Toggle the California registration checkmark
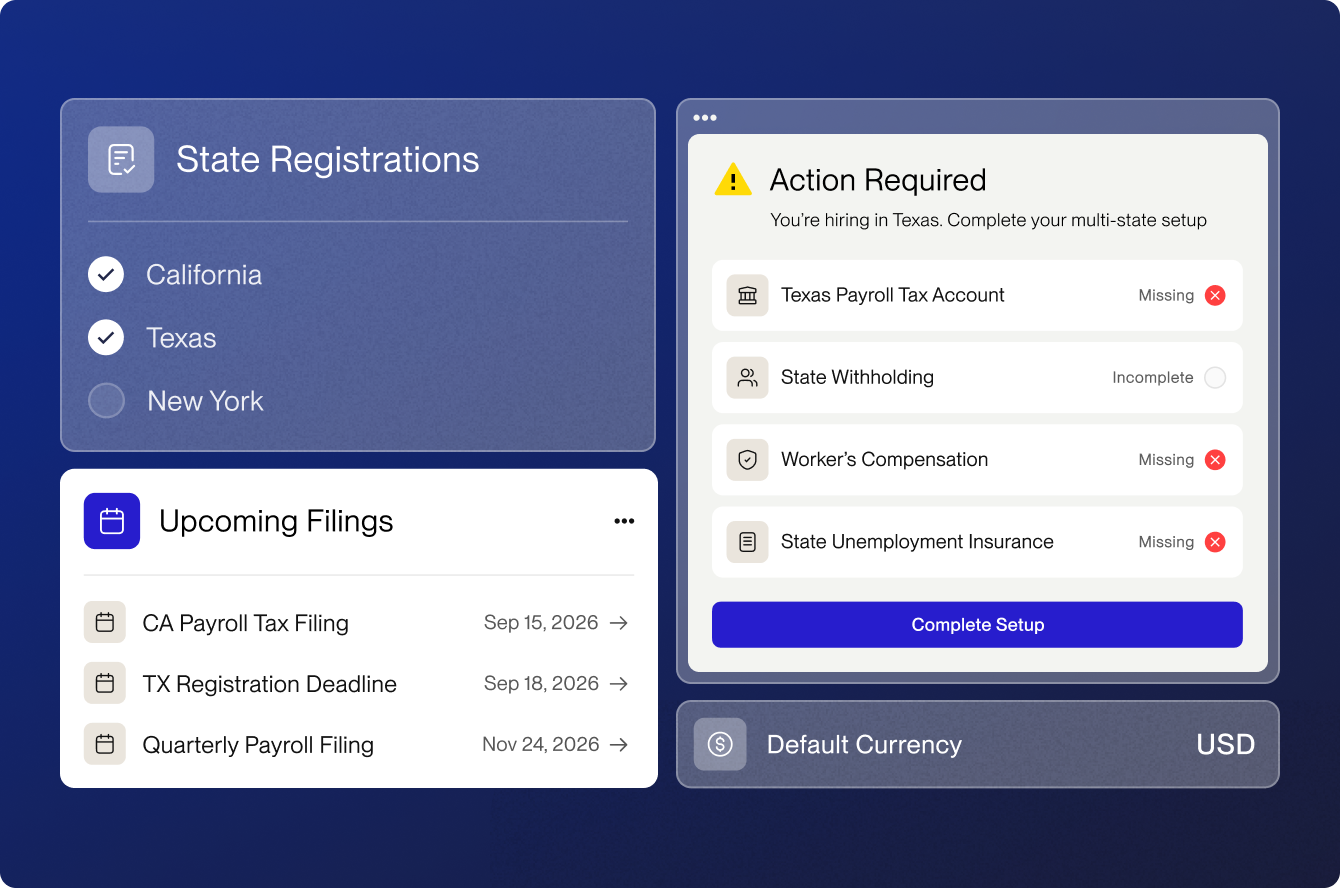This screenshot has height=888, width=1340. click(x=106, y=274)
